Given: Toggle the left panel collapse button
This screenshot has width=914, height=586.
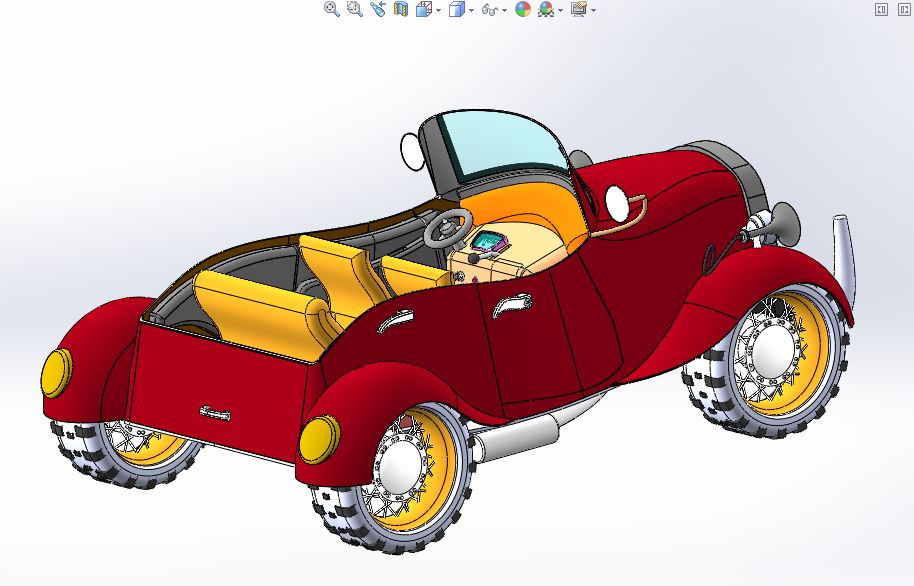Looking at the screenshot, I should (881, 9).
